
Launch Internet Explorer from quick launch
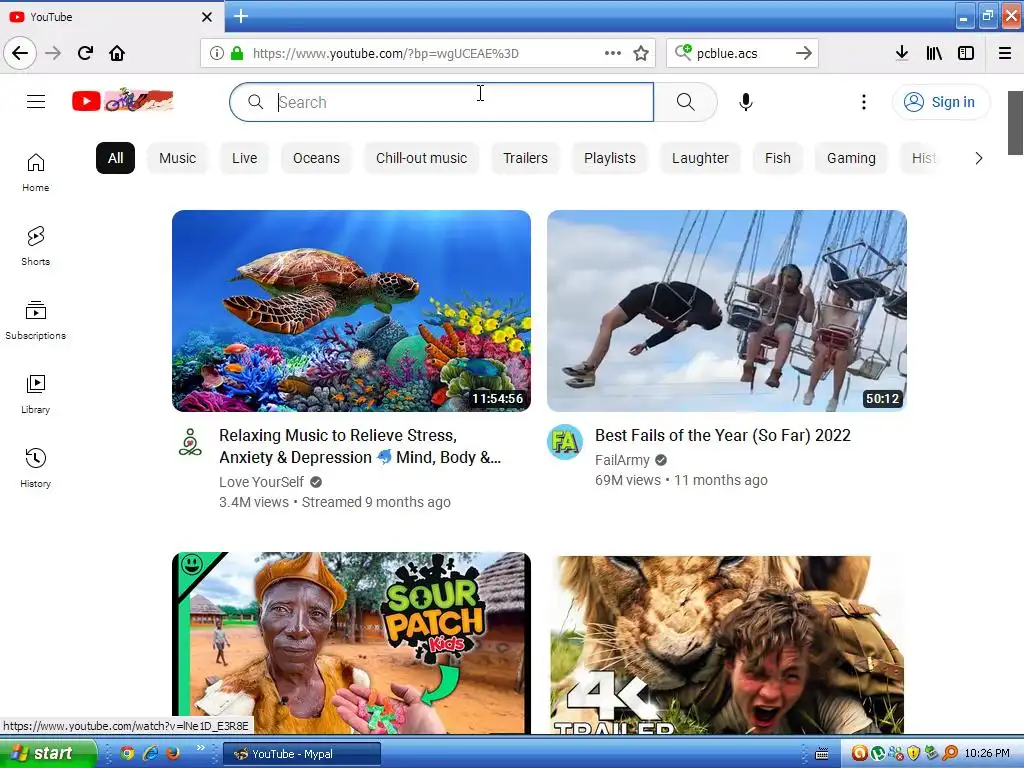click(150, 753)
